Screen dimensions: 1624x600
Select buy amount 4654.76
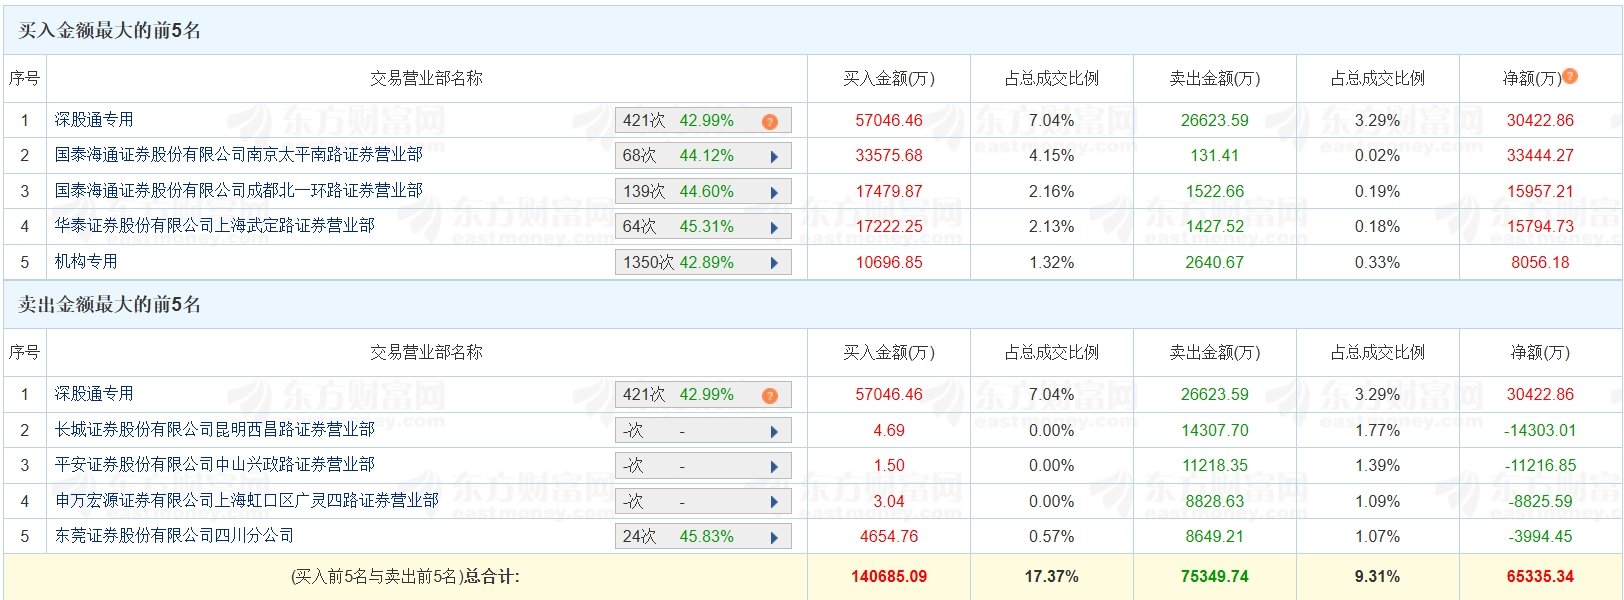tap(889, 537)
